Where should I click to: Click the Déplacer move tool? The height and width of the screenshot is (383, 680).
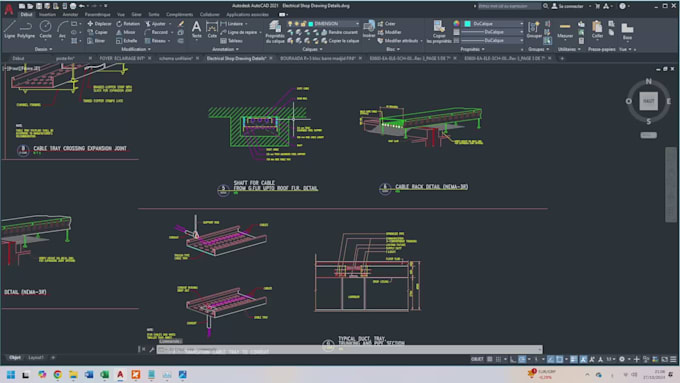(99, 24)
